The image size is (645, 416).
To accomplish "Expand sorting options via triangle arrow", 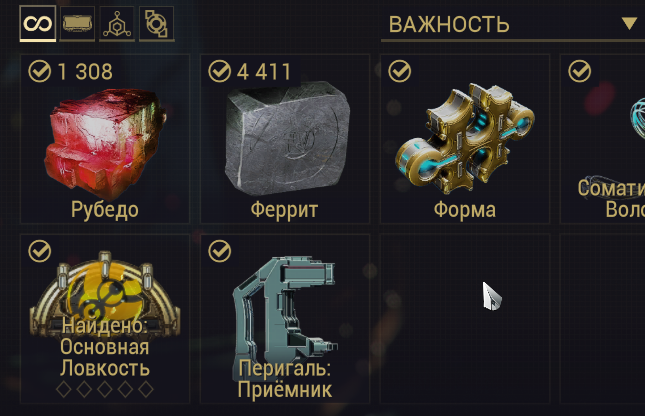I will (629, 23).
